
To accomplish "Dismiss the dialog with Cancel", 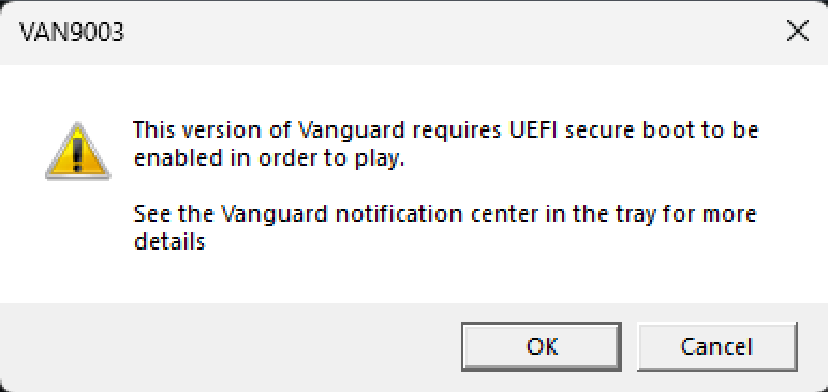I will [x=717, y=347].
